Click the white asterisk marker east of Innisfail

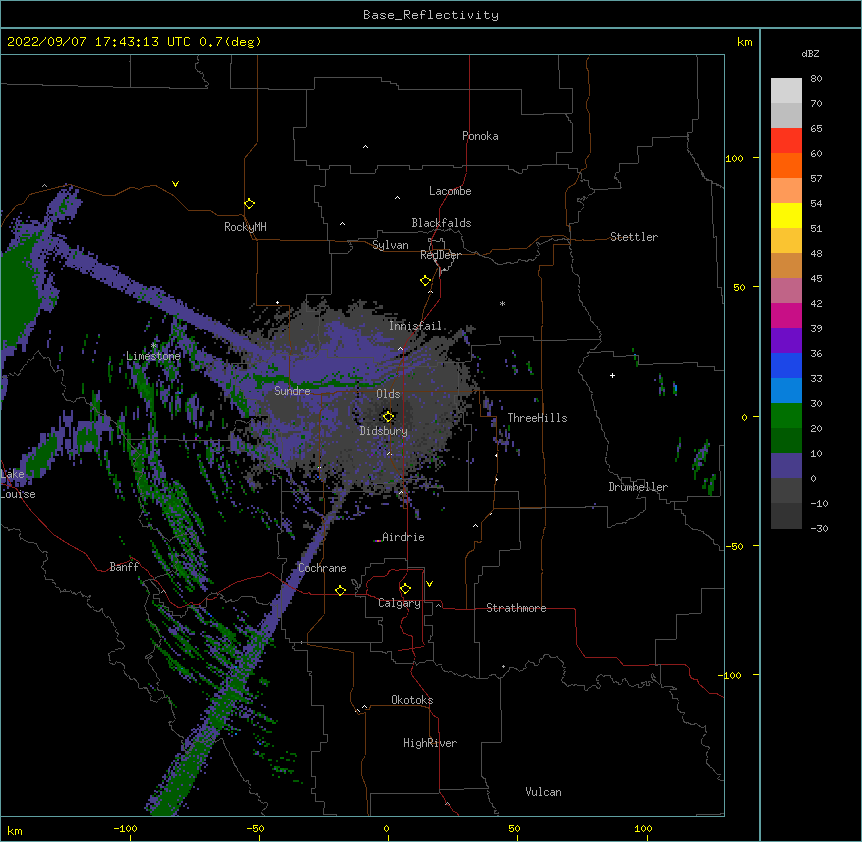tap(502, 304)
